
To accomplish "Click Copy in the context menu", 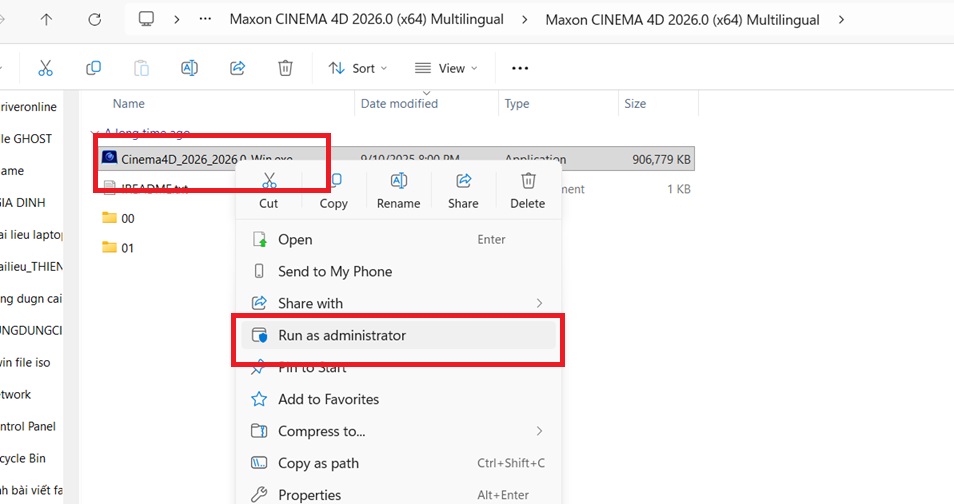I will point(333,191).
